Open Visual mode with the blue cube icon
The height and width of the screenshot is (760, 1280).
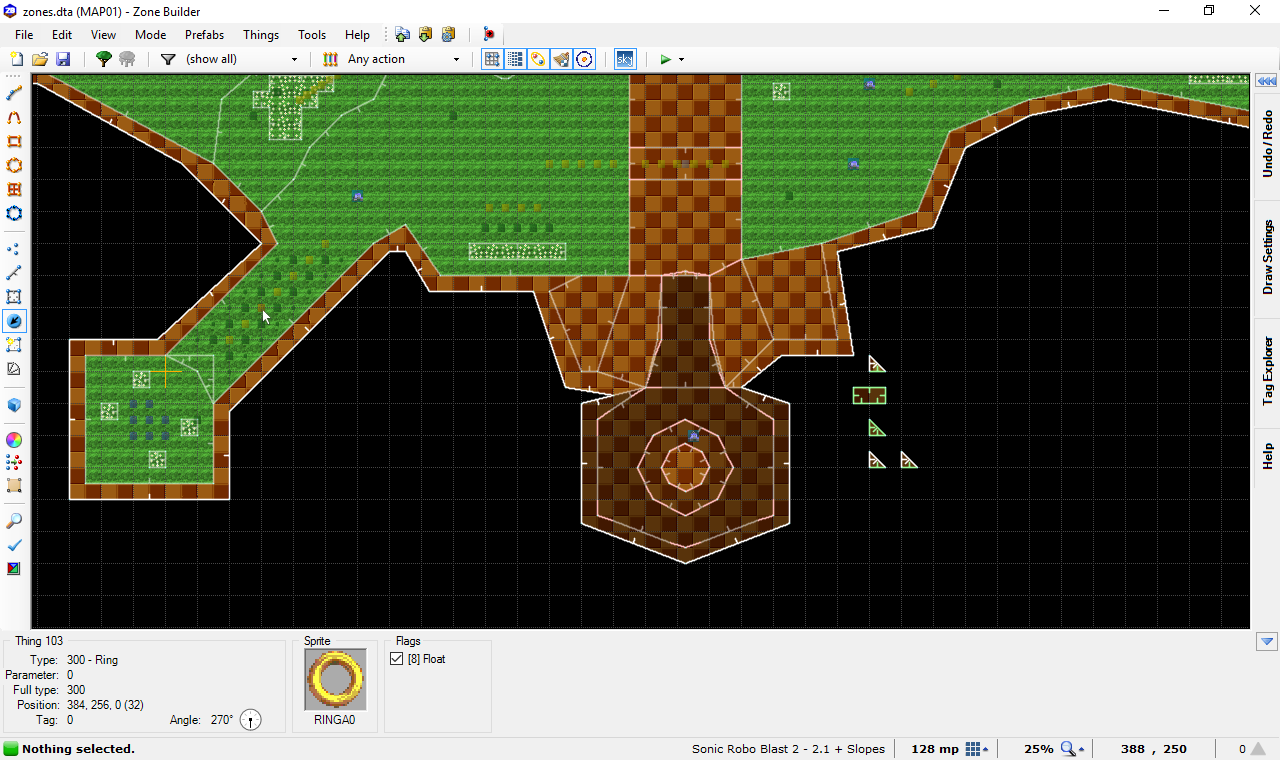pos(14,405)
